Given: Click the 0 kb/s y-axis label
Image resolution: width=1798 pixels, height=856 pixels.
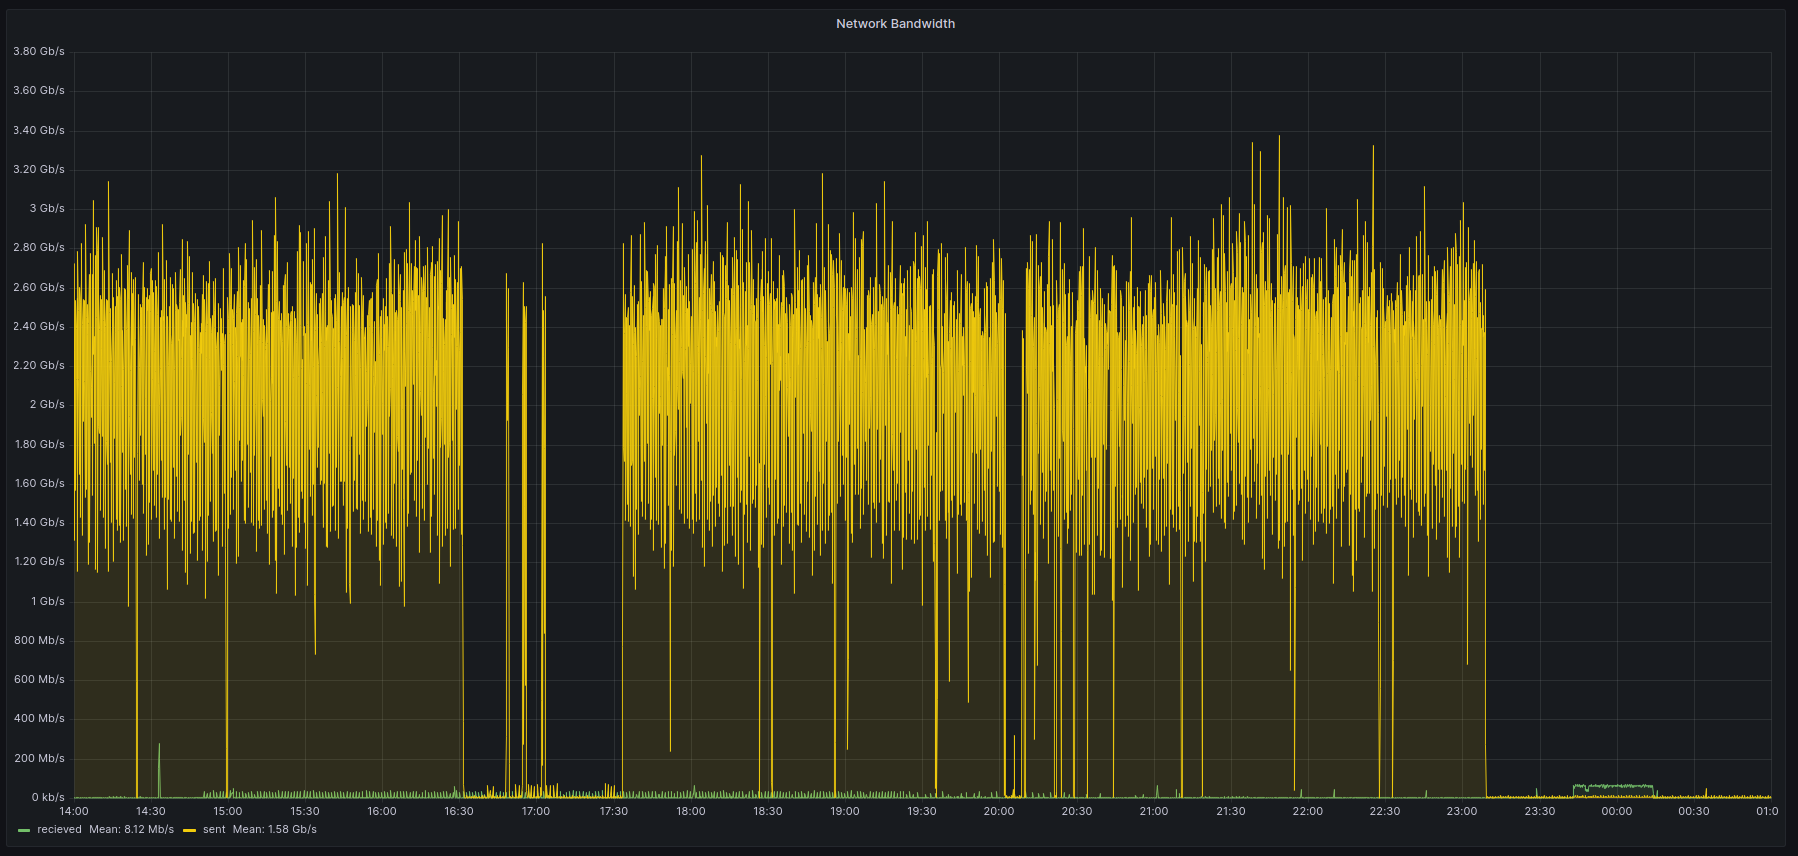Looking at the screenshot, I should (x=47, y=797).
